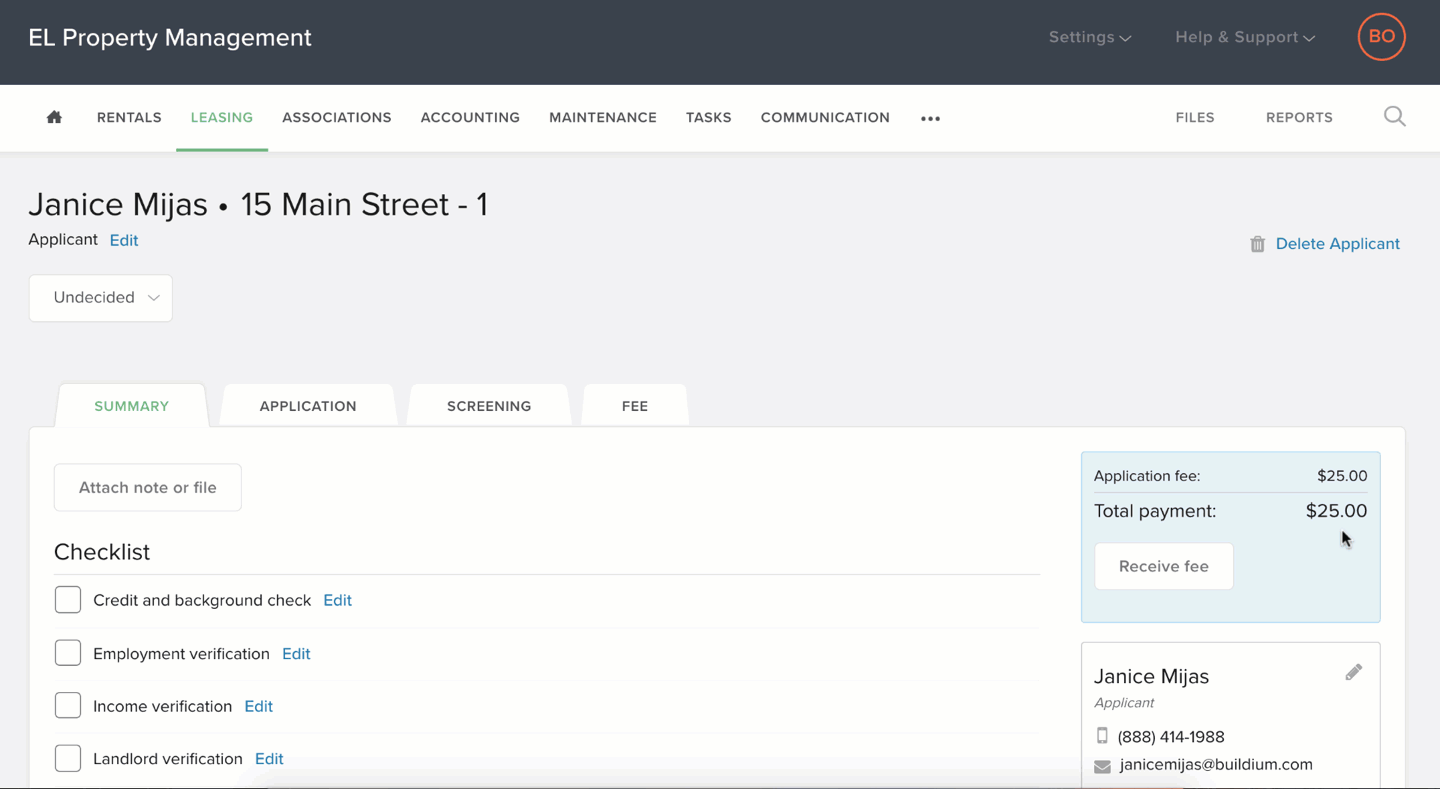Click the phone icon in applicant card
1440x789 pixels.
point(1102,737)
